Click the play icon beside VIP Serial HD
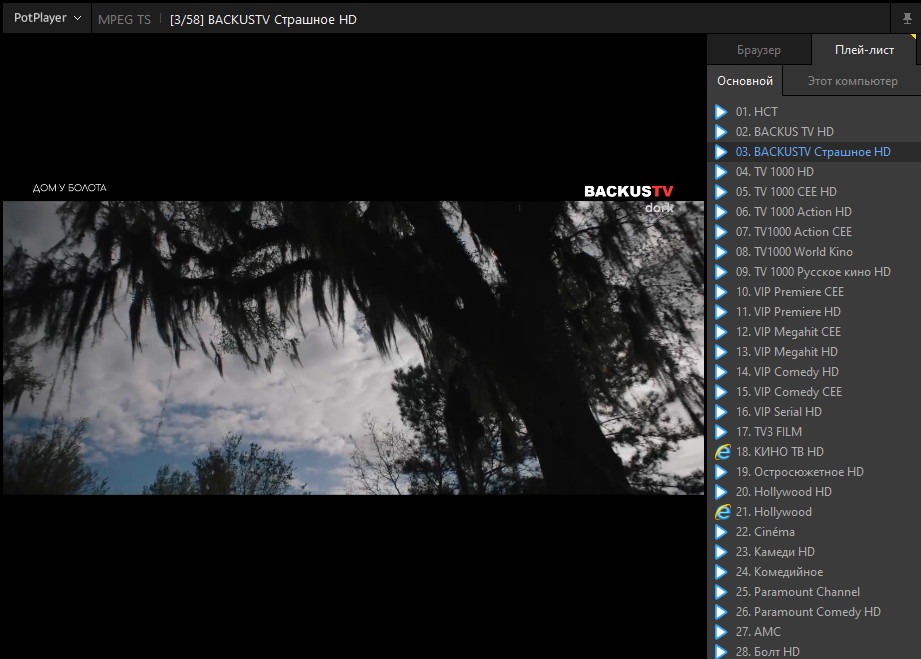The width and height of the screenshot is (921, 659). pos(721,411)
